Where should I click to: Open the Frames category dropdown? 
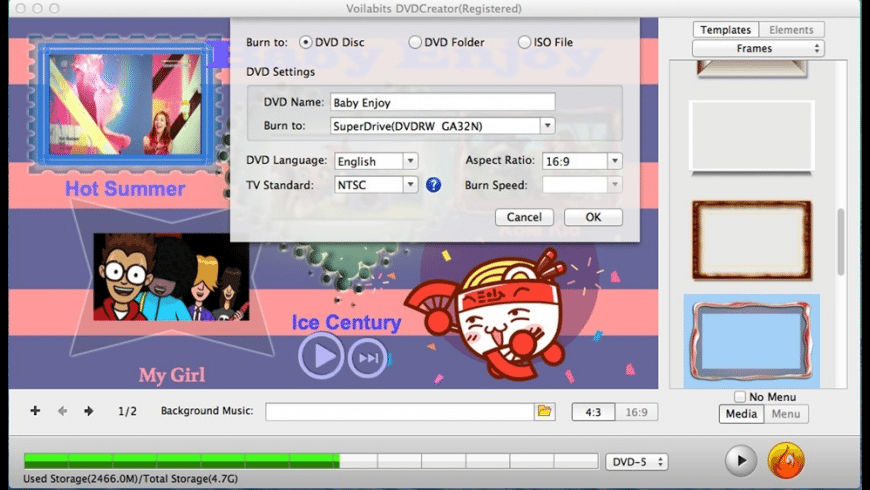pyautogui.click(x=758, y=48)
